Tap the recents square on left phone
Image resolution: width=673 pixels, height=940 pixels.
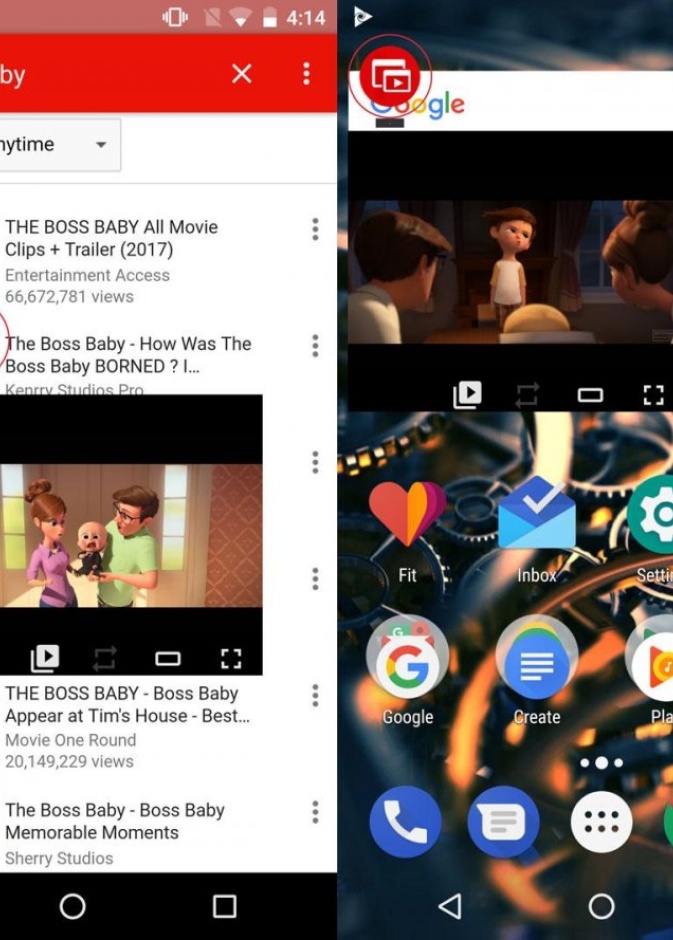[x=225, y=906]
